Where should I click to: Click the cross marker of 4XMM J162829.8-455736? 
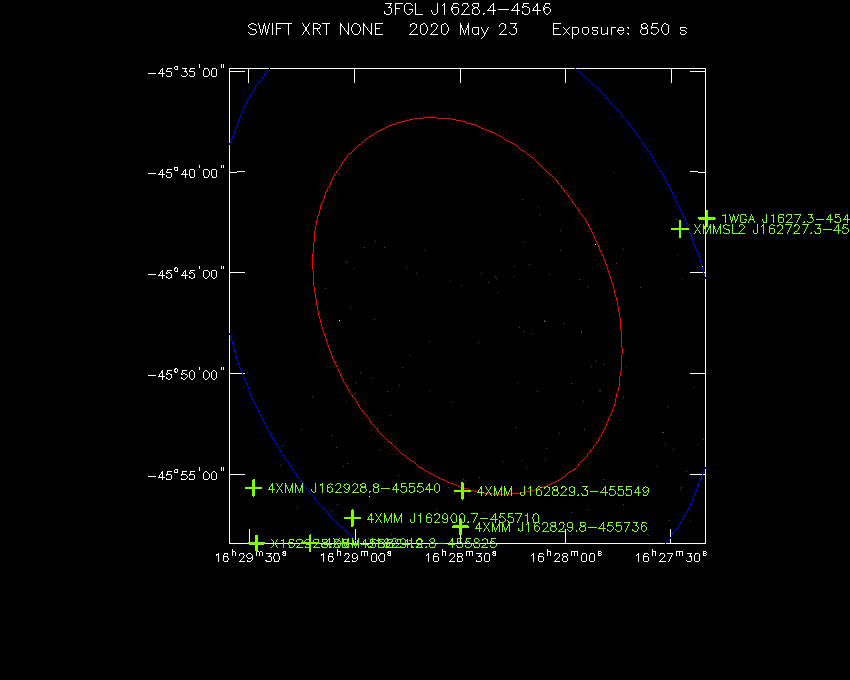tap(460, 527)
